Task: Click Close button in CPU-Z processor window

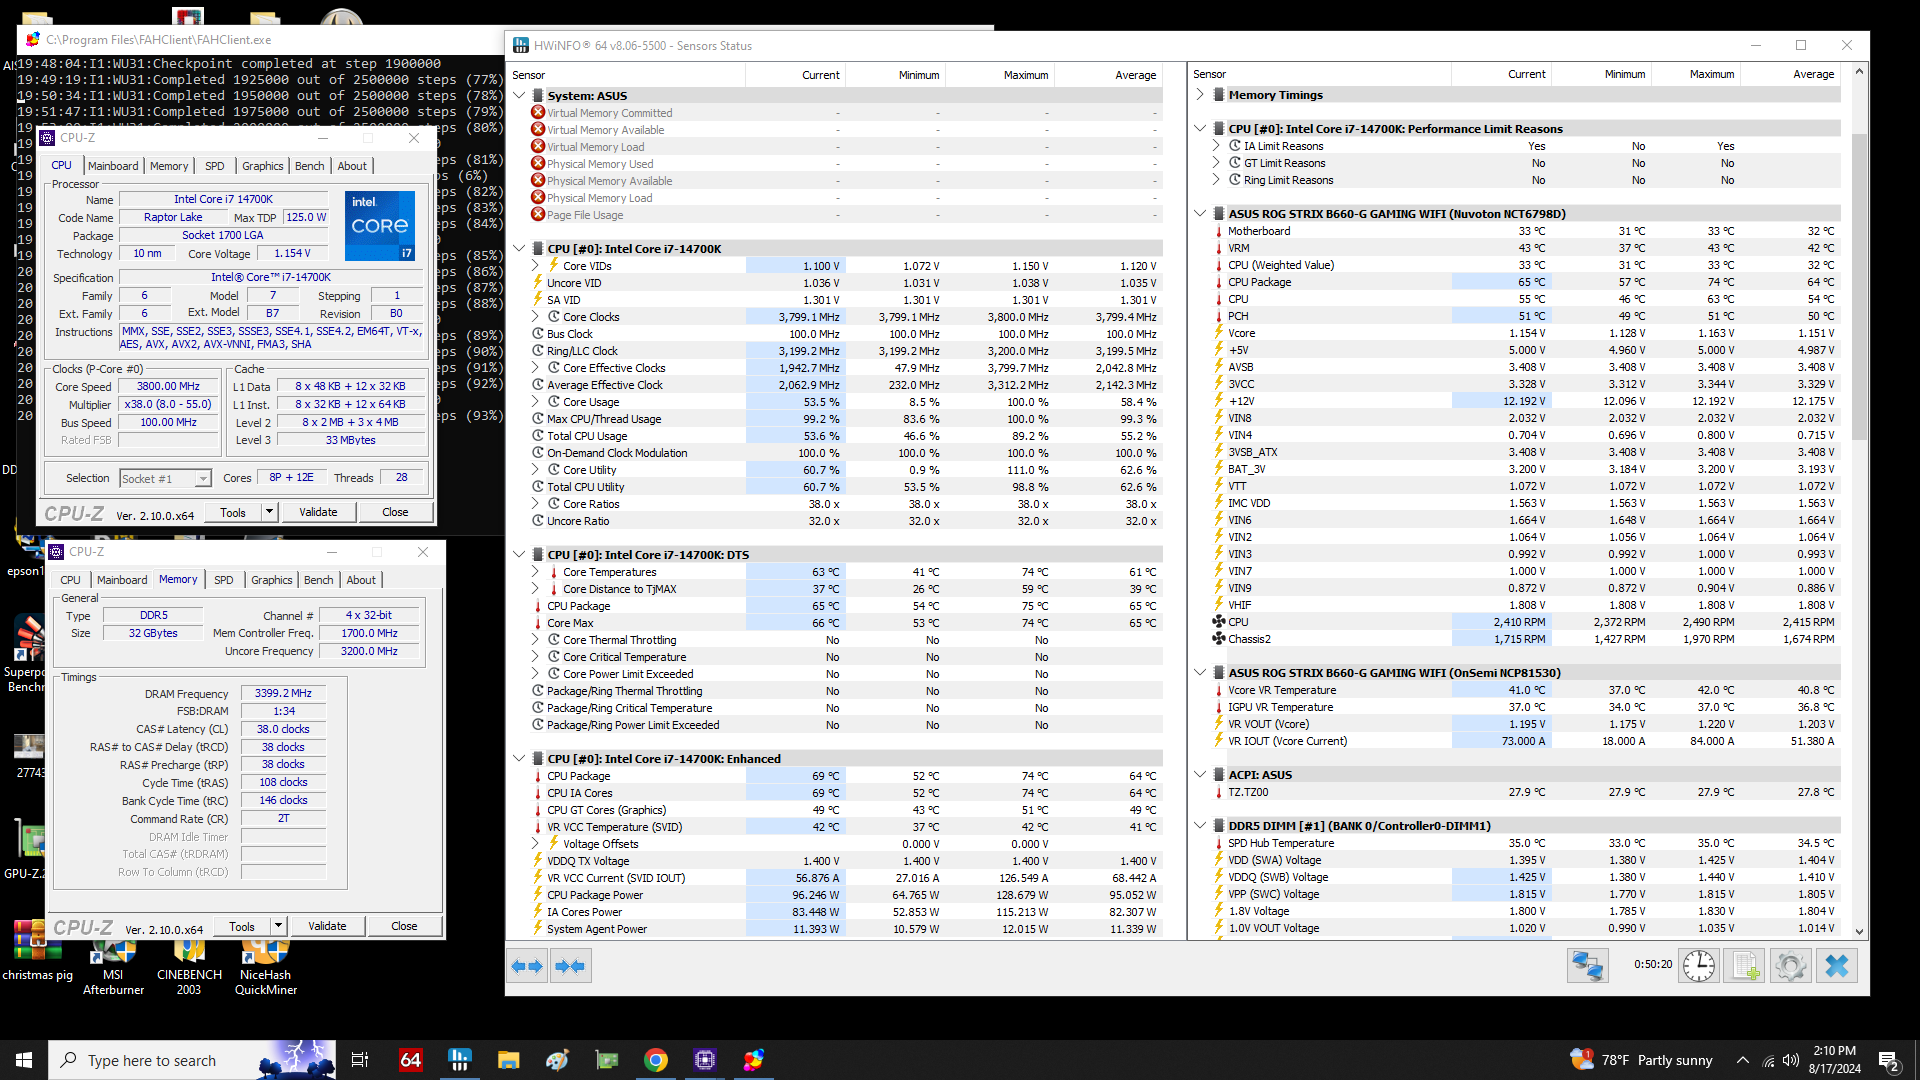Action: 395,512
